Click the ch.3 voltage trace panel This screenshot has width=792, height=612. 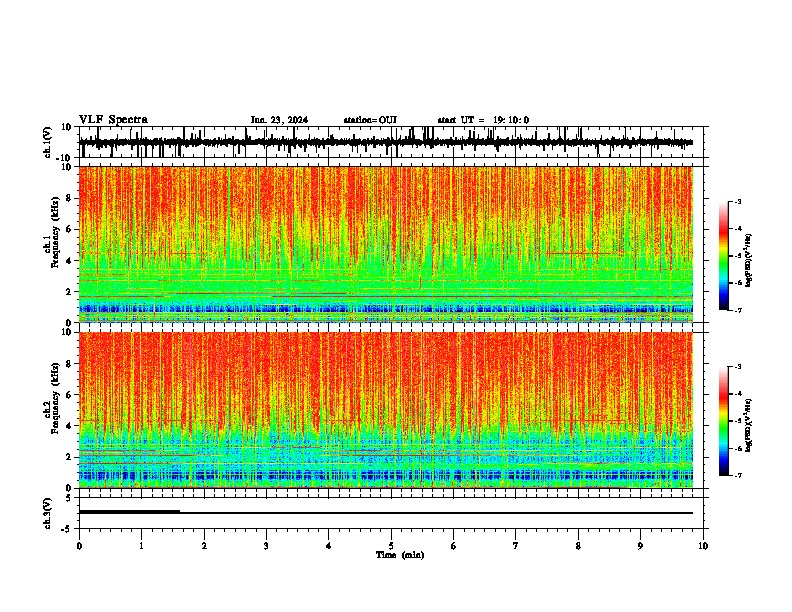point(391,513)
